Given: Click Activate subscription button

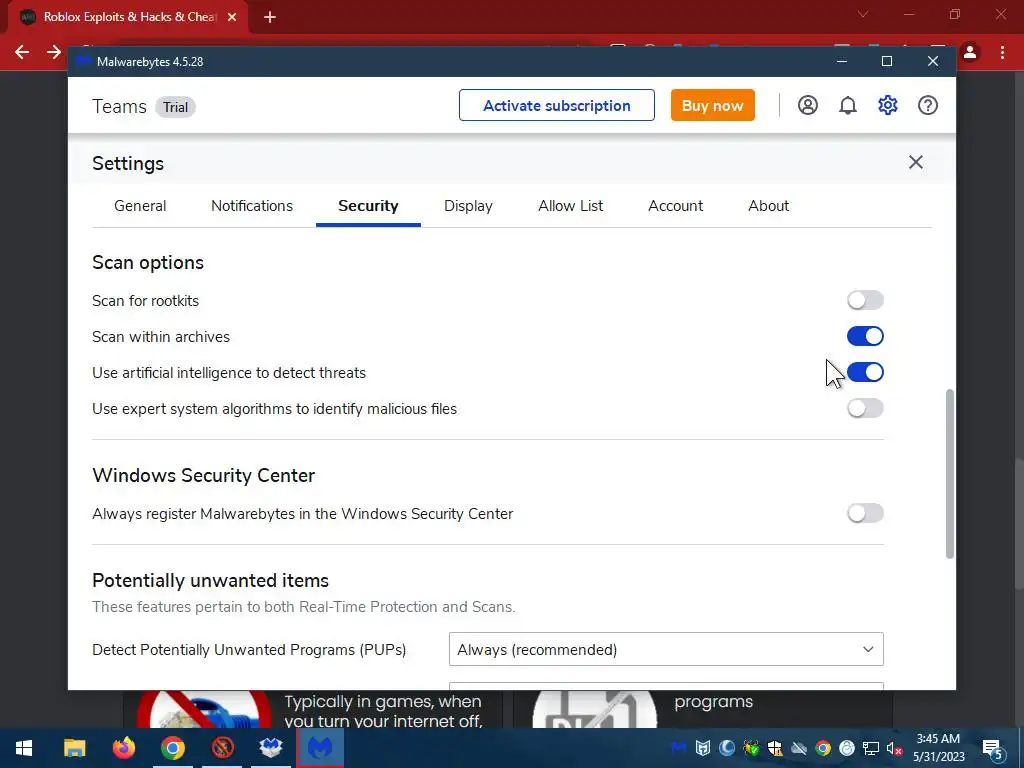Looking at the screenshot, I should point(556,105).
